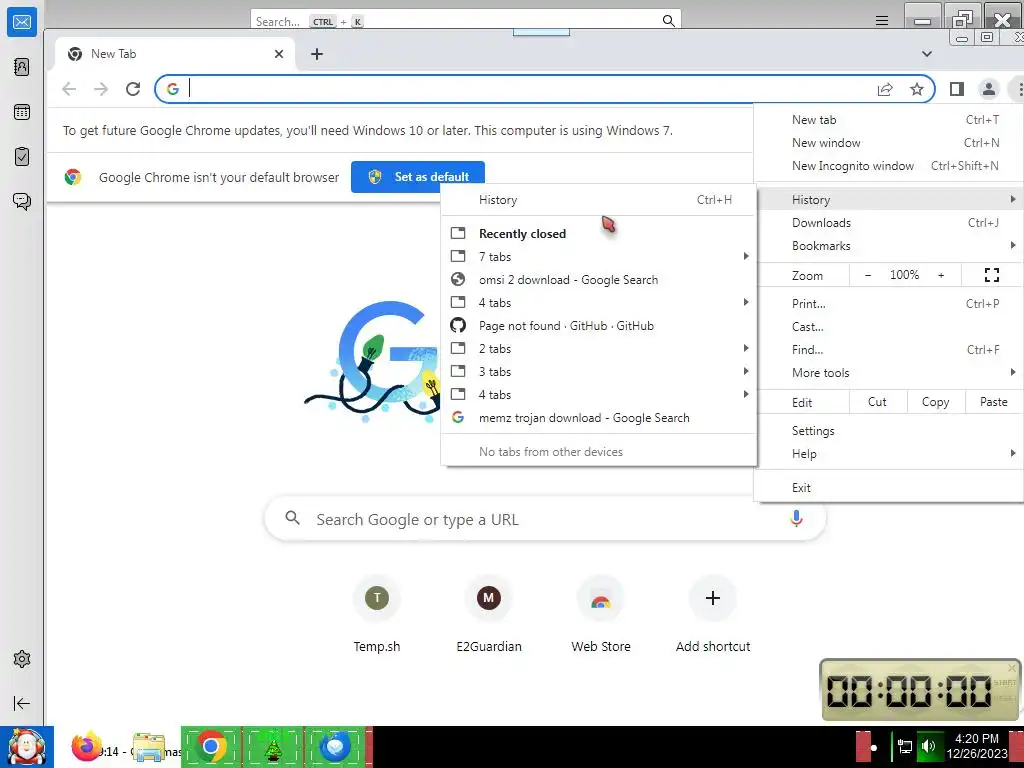Select New window menu item
The image size is (1024, 768).
(889, 142)
